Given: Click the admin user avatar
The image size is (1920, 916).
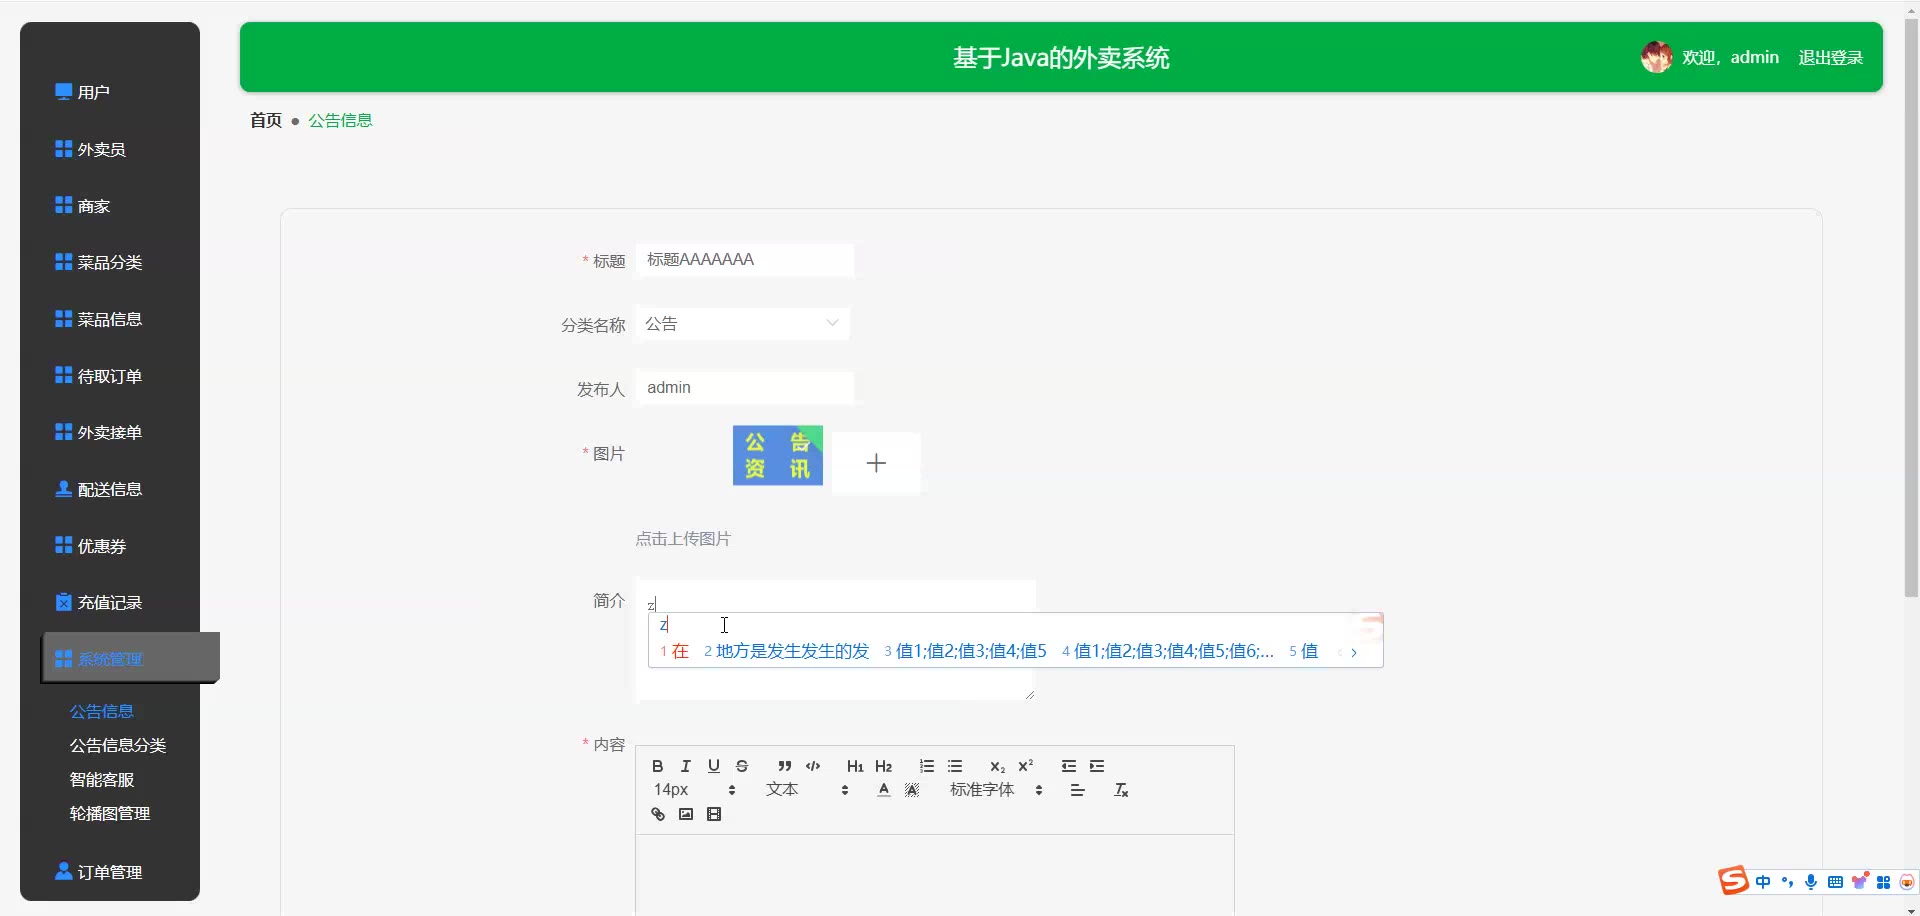Looking at the screenshot, I should [x=1656, y=57].
